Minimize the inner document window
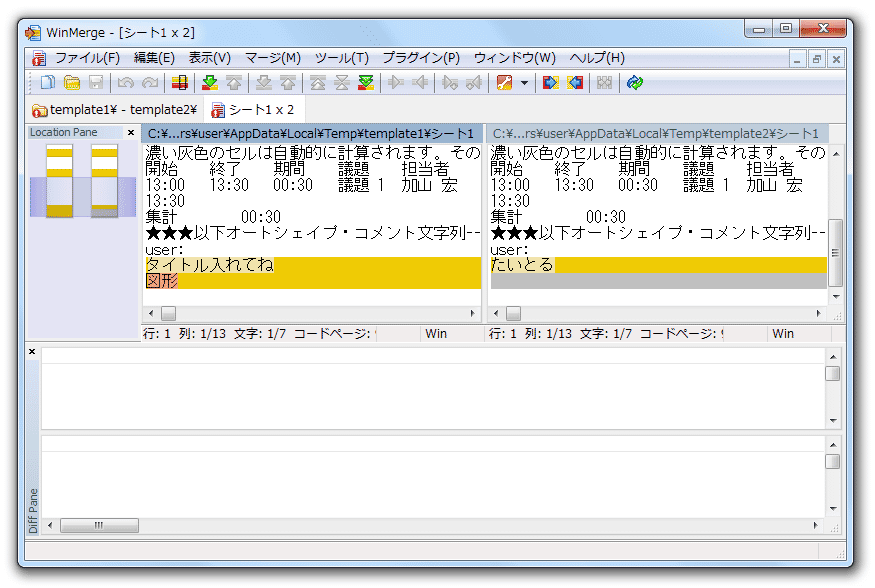875x588 pixels. point(797,59)
